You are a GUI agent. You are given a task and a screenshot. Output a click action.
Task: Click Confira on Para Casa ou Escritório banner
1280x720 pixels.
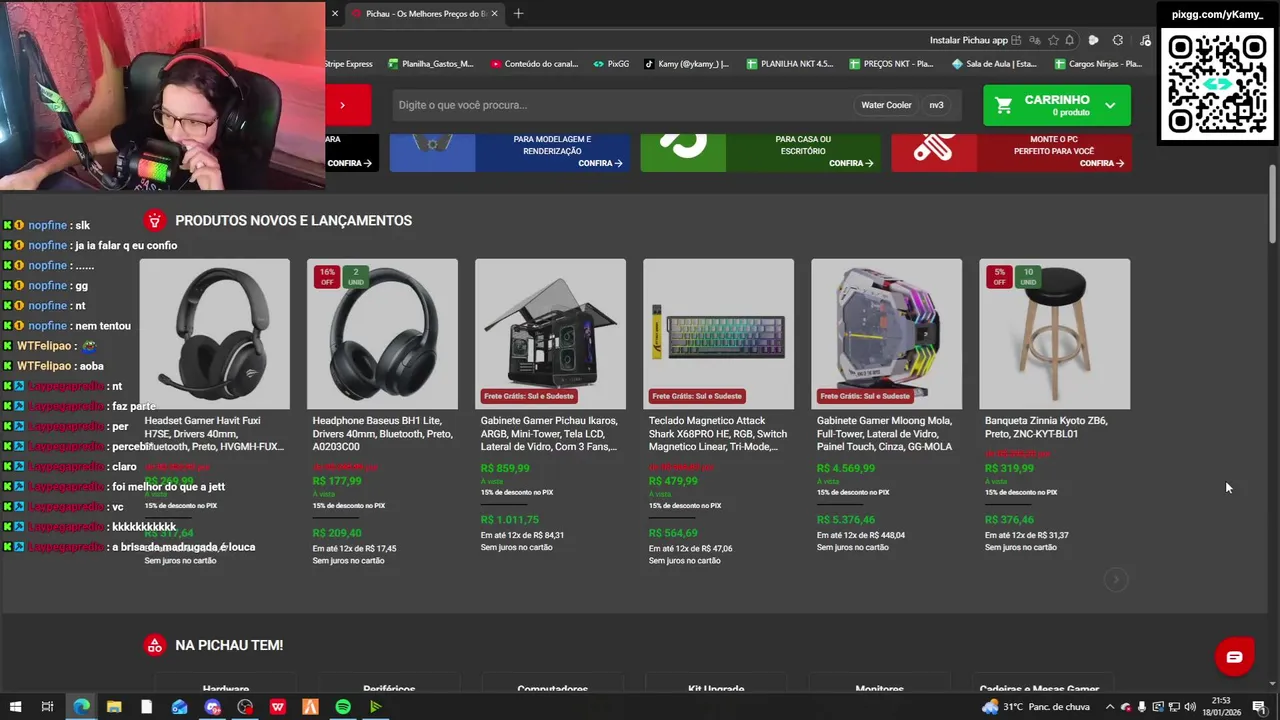[x=851, y=163]
